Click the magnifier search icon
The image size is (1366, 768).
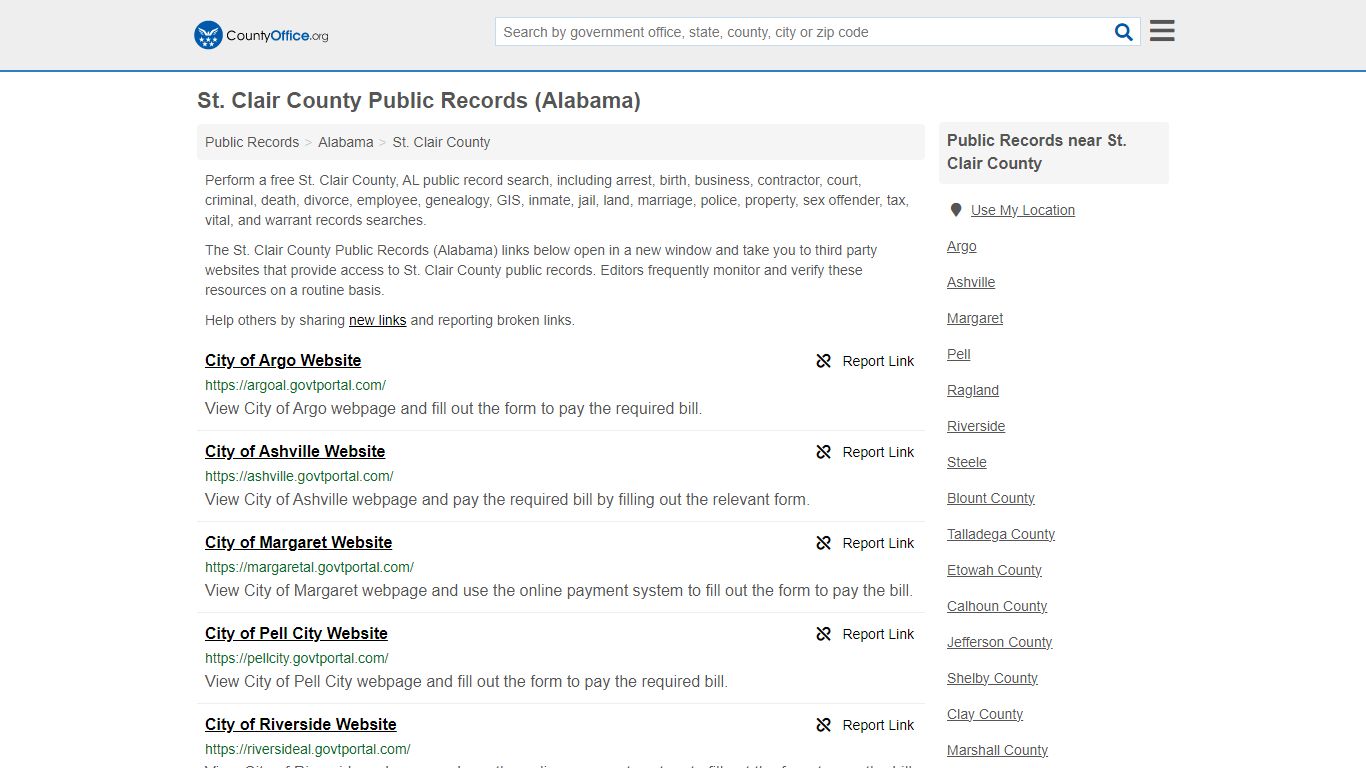pos(1124,32)
